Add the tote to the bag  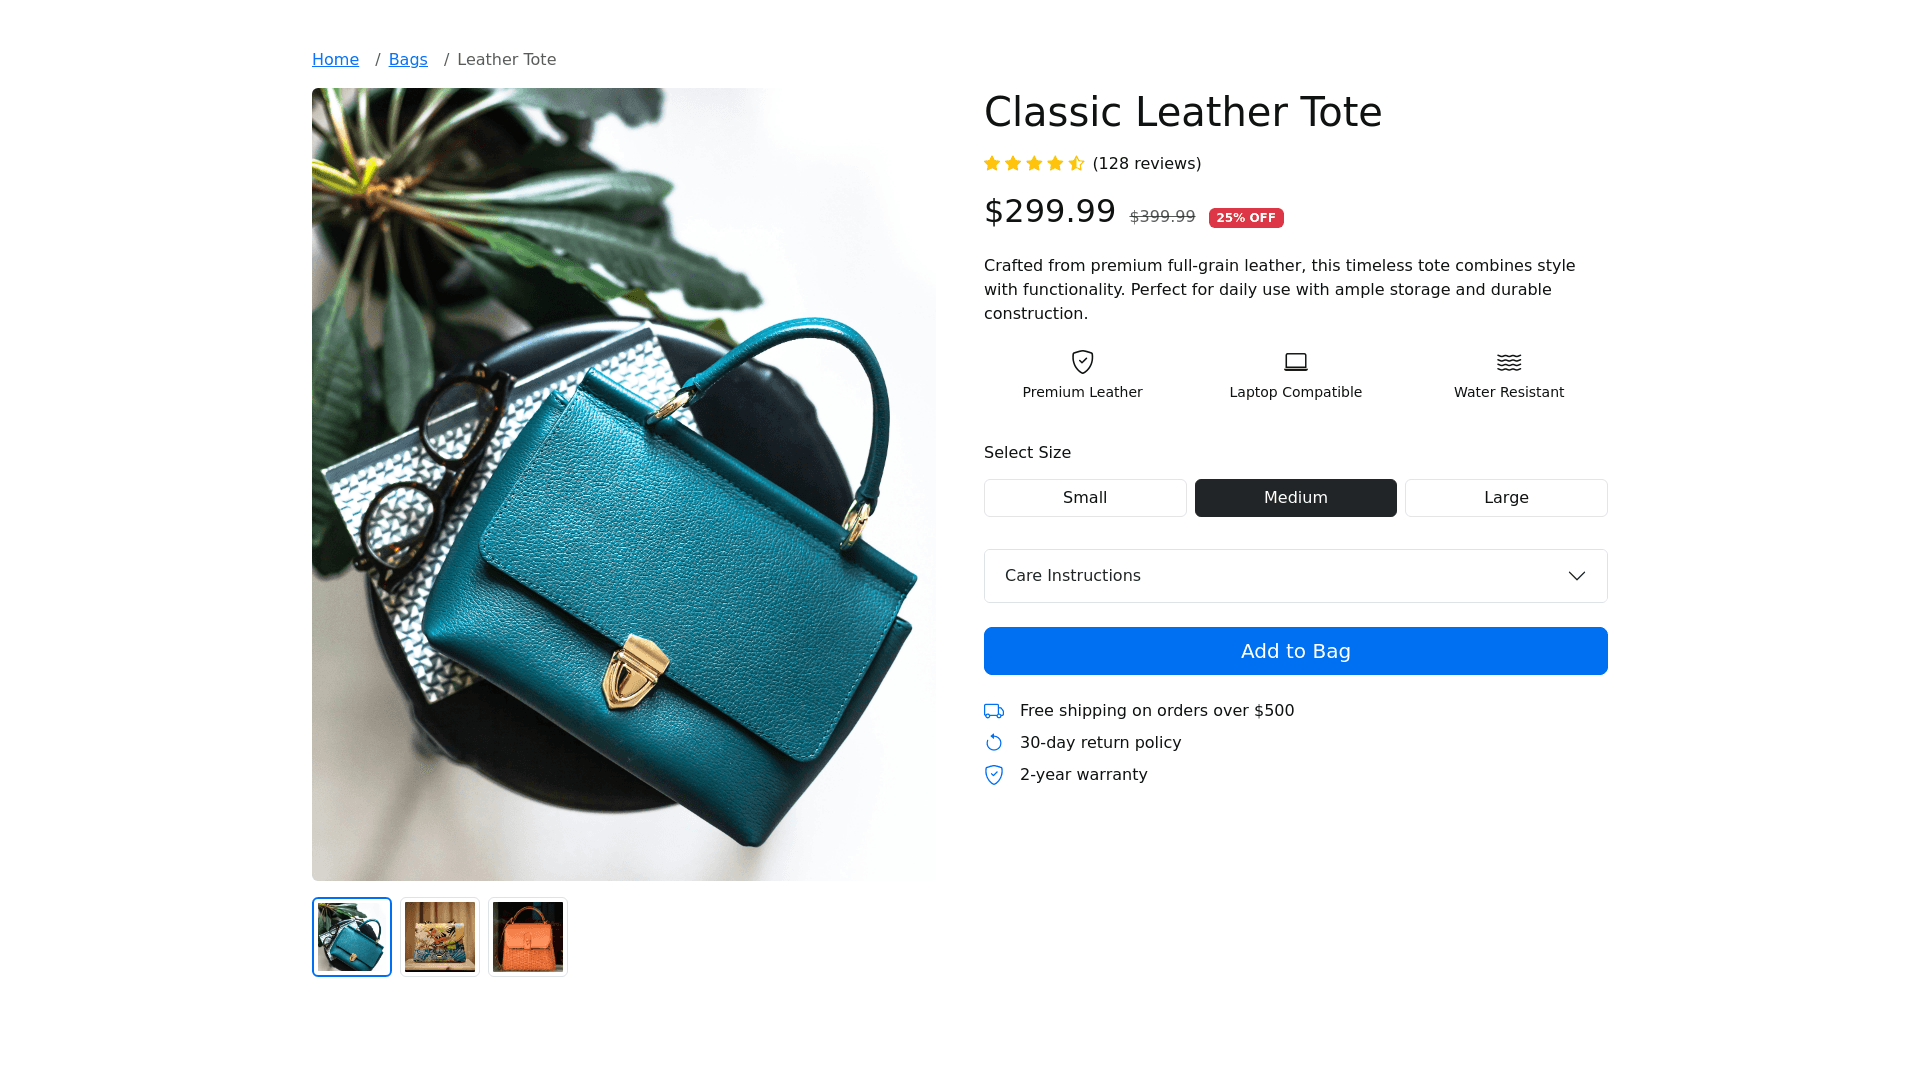[1296, 651]
